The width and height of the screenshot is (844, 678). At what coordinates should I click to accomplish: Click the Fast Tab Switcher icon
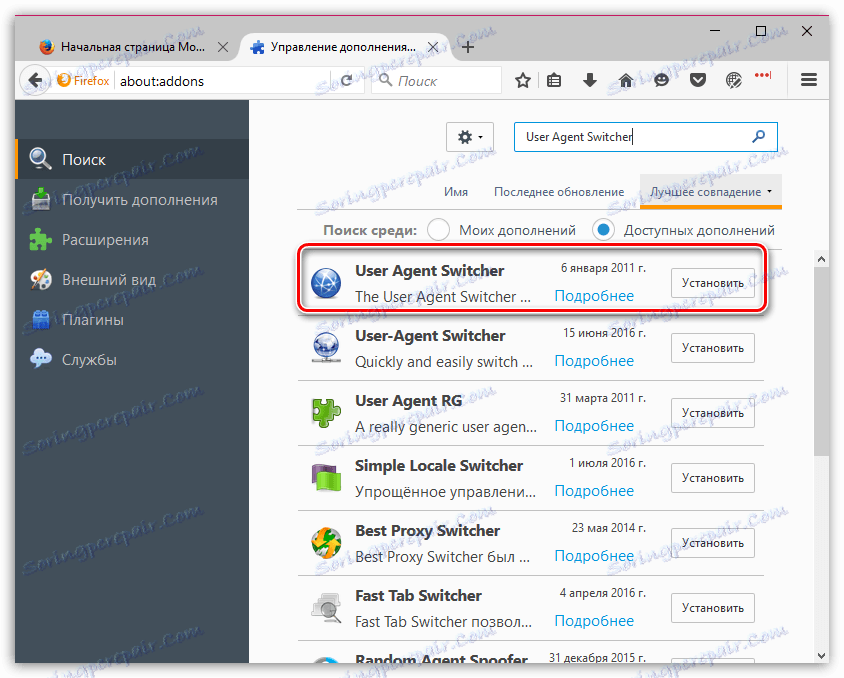point(326,608)
